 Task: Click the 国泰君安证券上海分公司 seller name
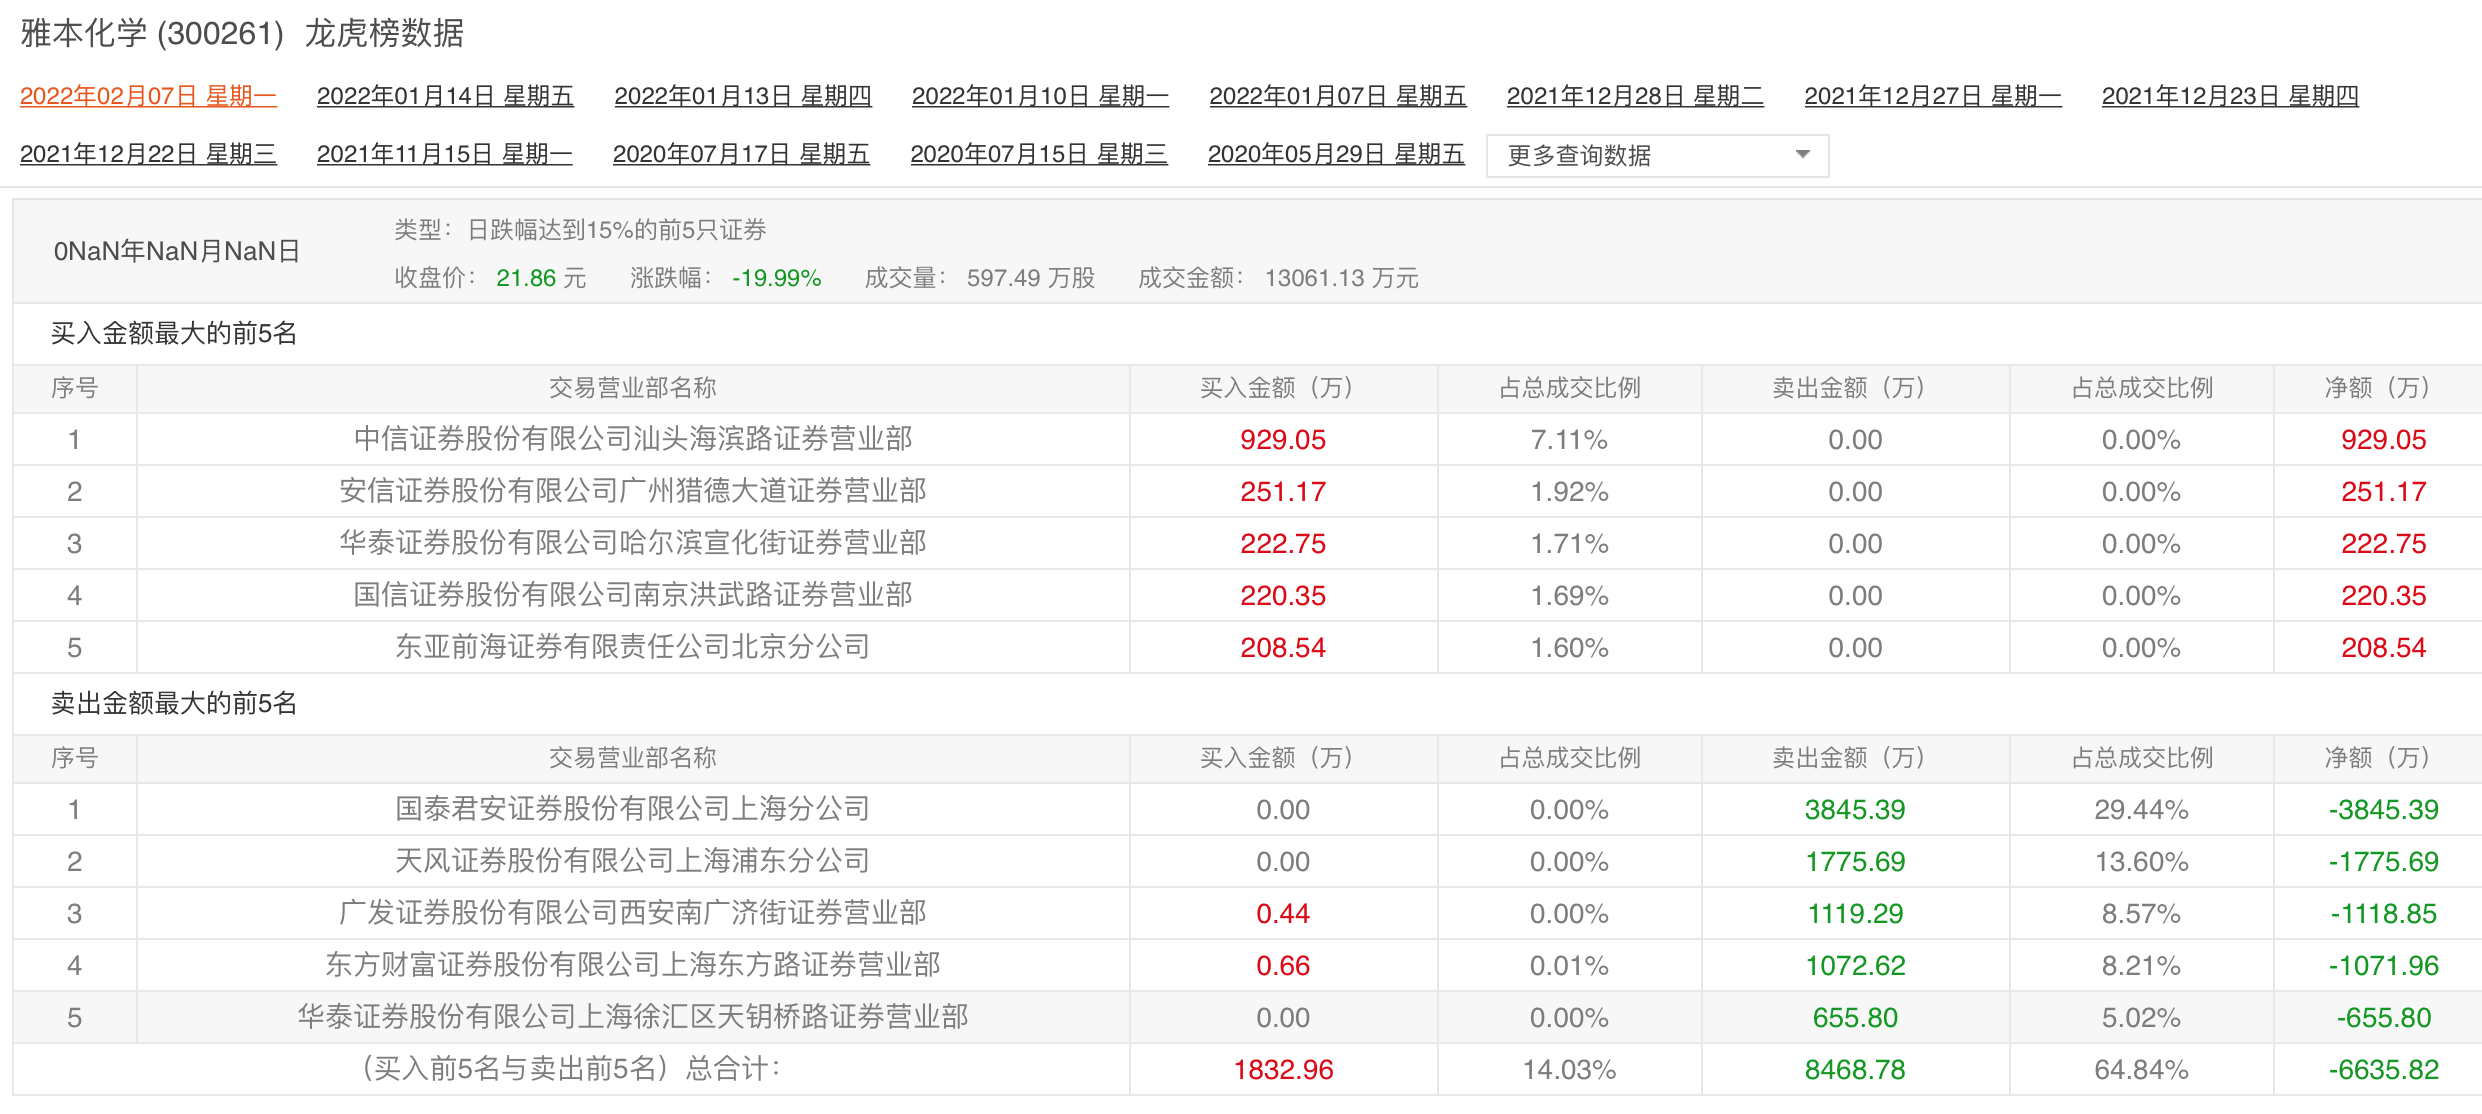633,809
